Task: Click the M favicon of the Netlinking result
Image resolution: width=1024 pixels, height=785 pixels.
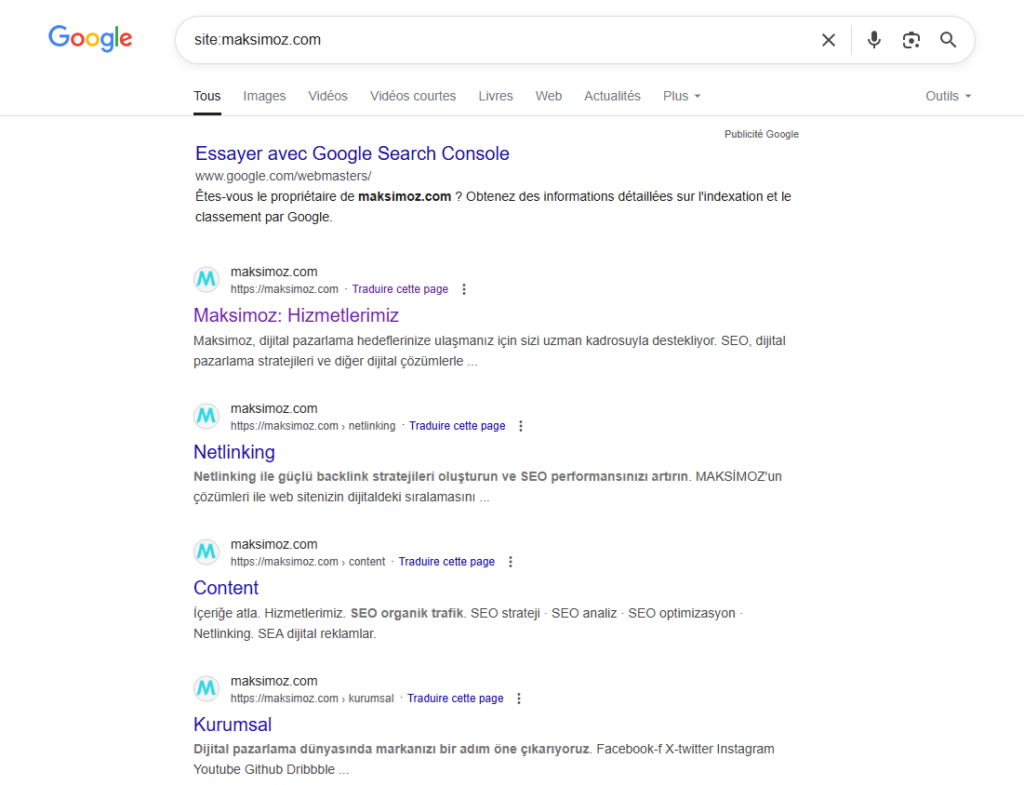Action: click(206, 416)
